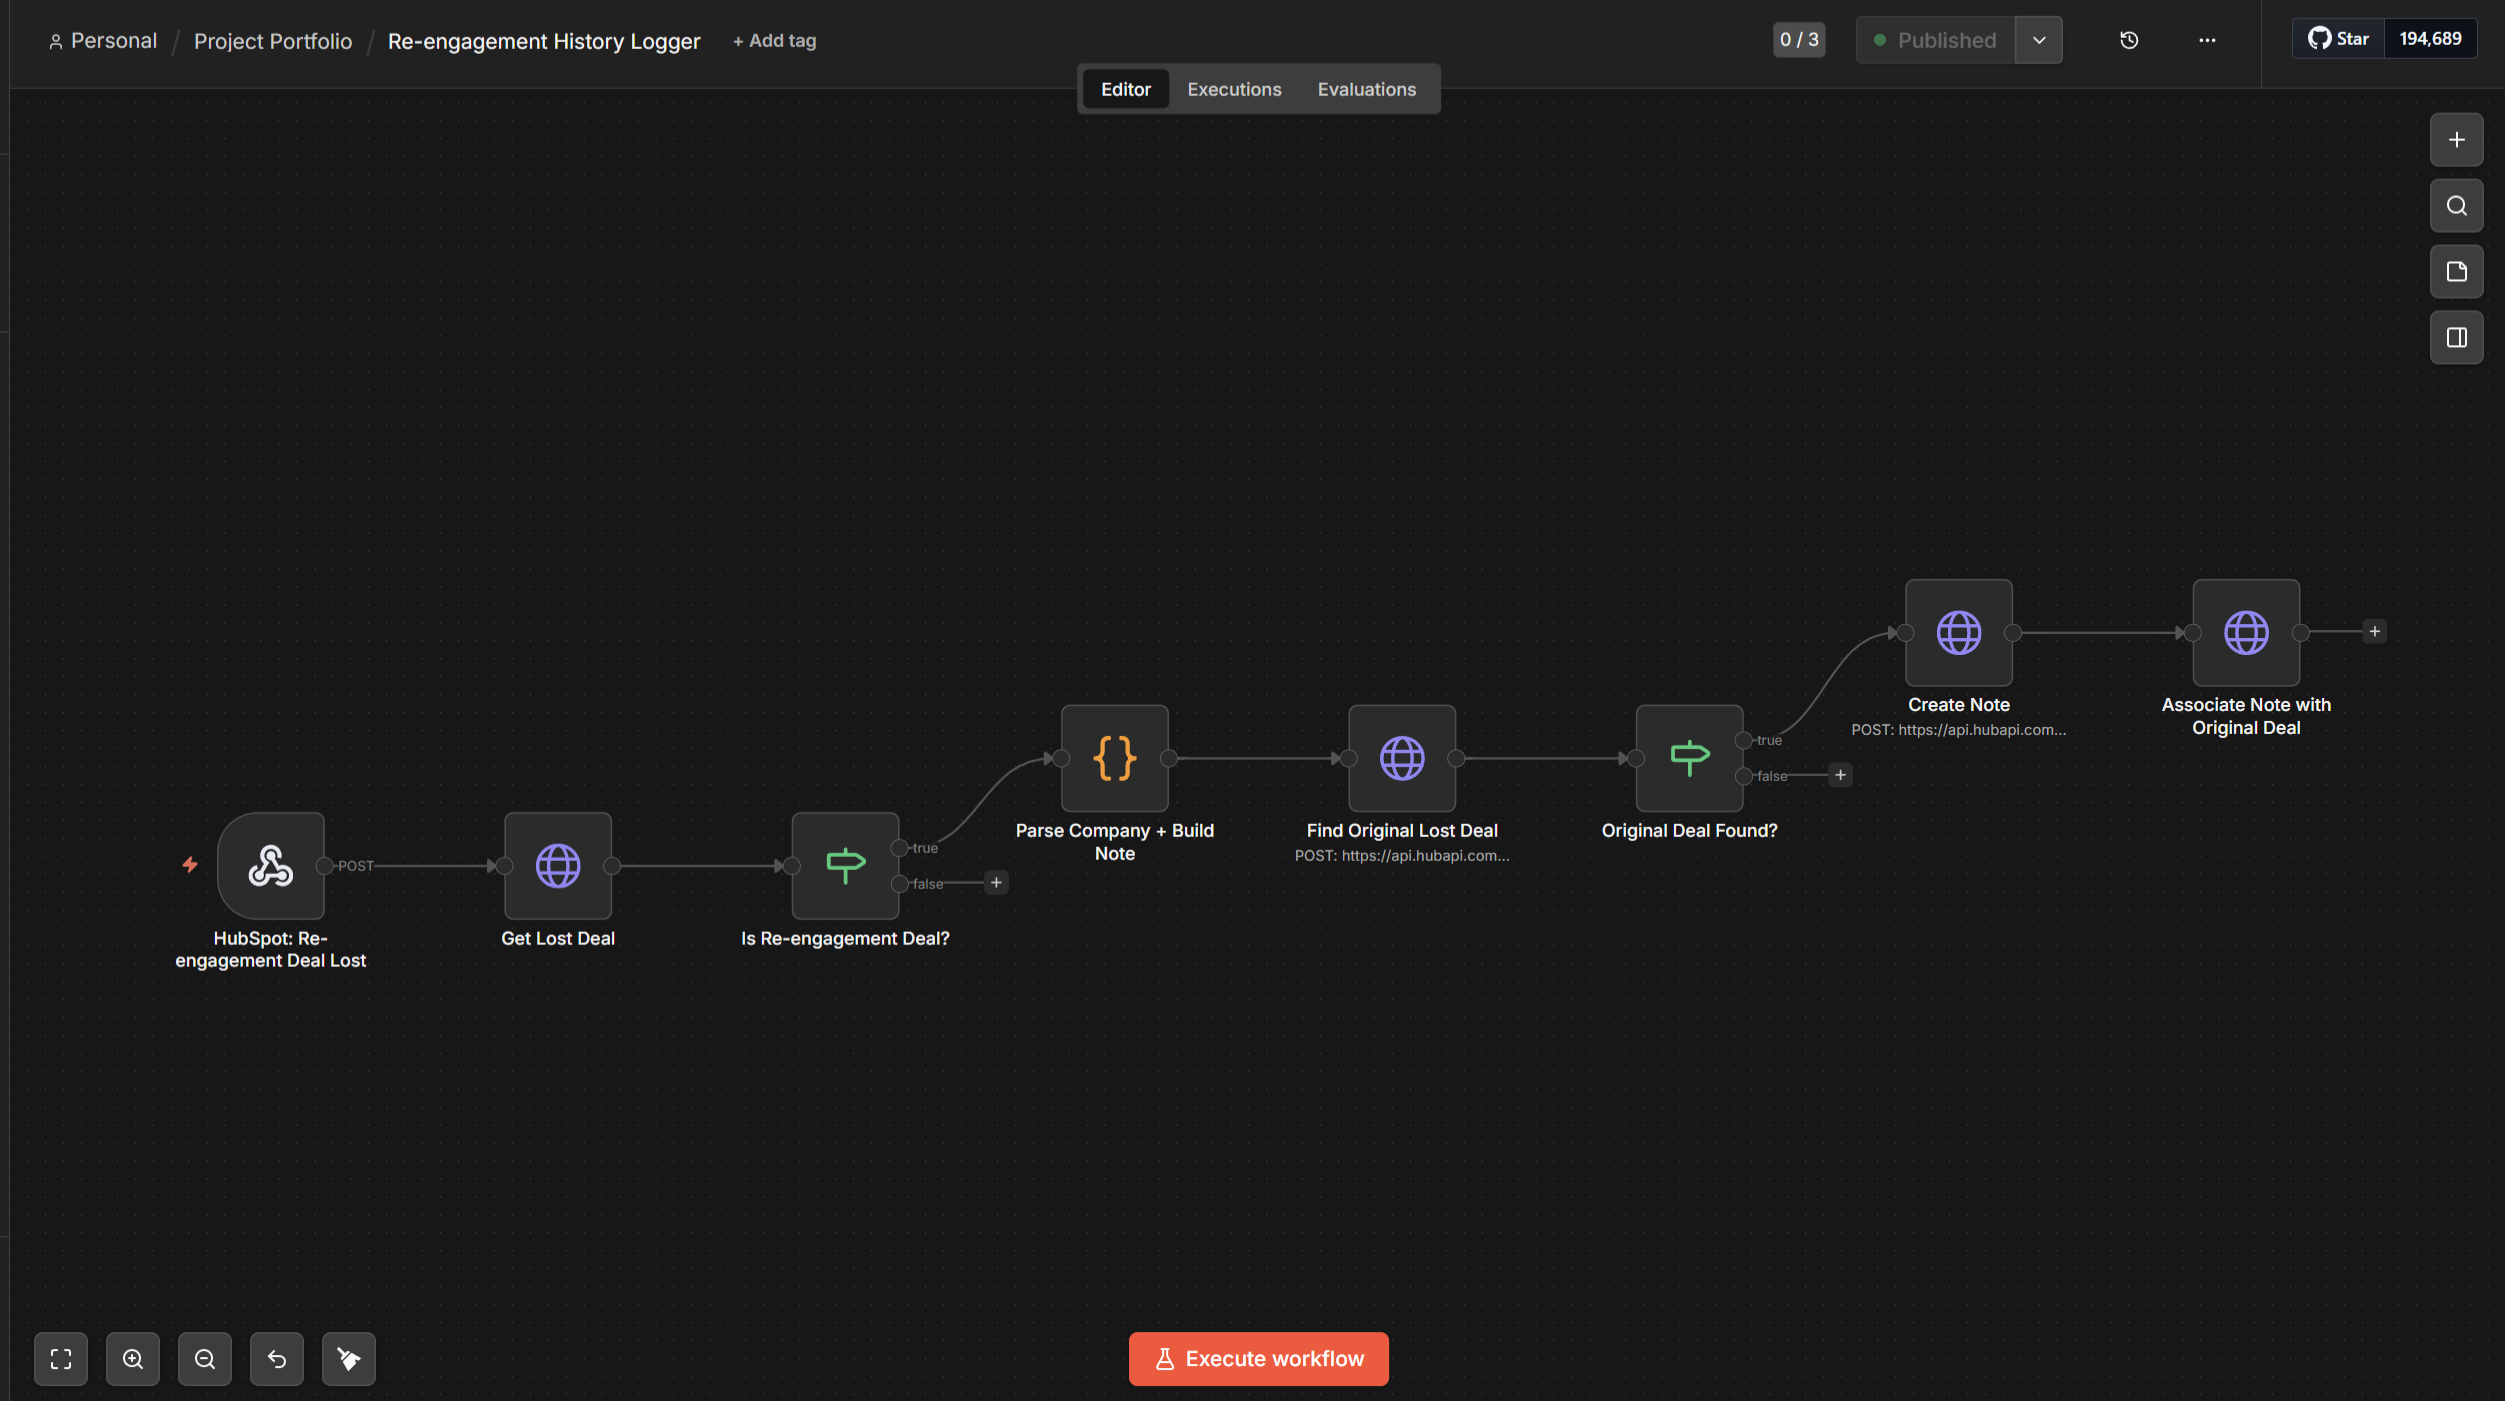Fit workflow to view with expand icon
The height and width of the screenshot is (1401, 2505).
pyautogui.click(x=61, y=1358)
